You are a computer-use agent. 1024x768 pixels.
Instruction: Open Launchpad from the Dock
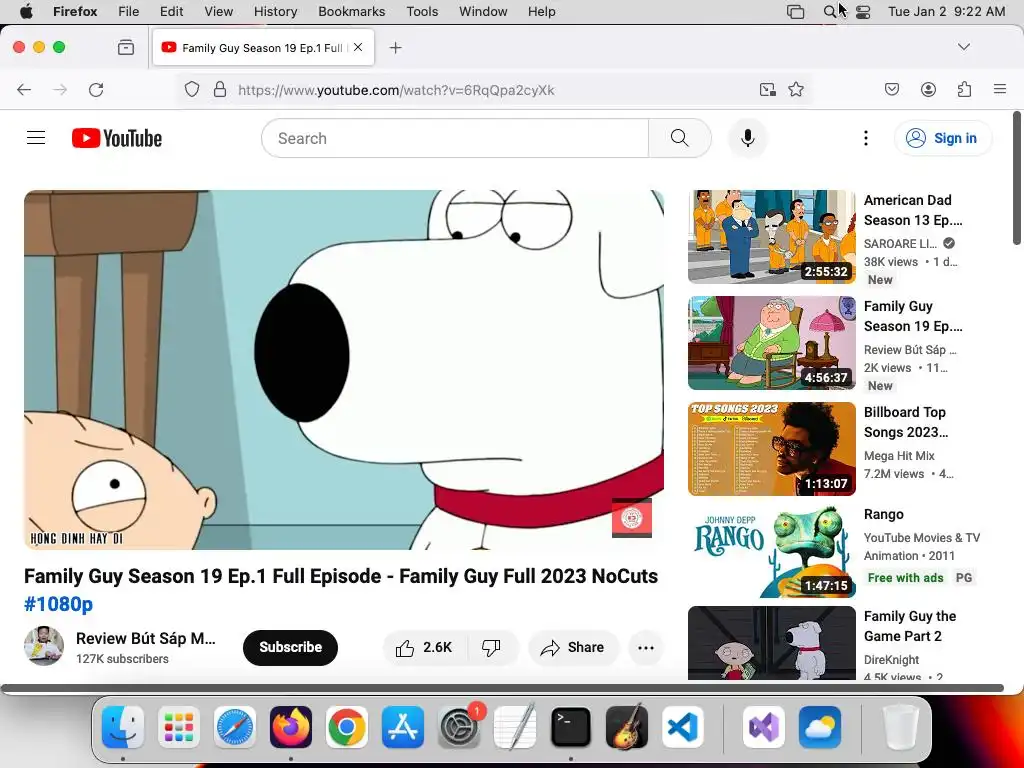click(178, 727)
